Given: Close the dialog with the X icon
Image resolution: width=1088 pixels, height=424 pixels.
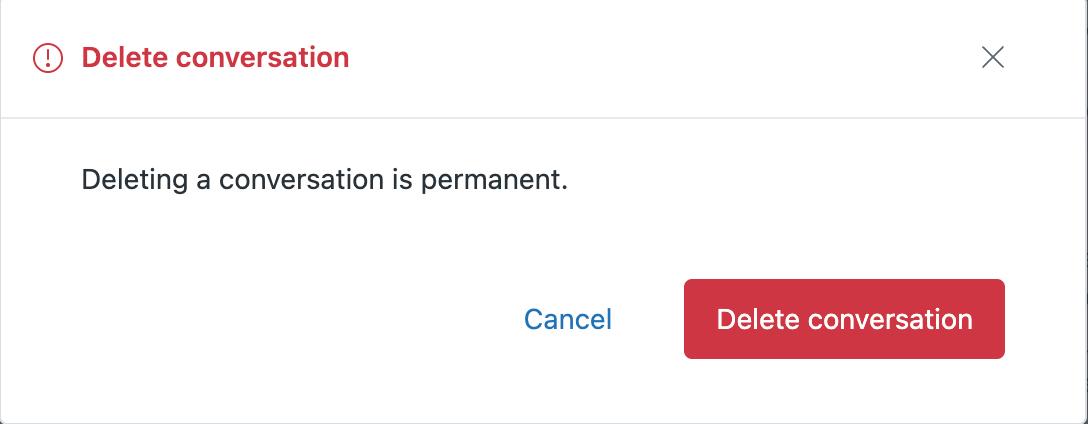Looking at the screenshot, I should pyautogui.click(x=992, y=58).
